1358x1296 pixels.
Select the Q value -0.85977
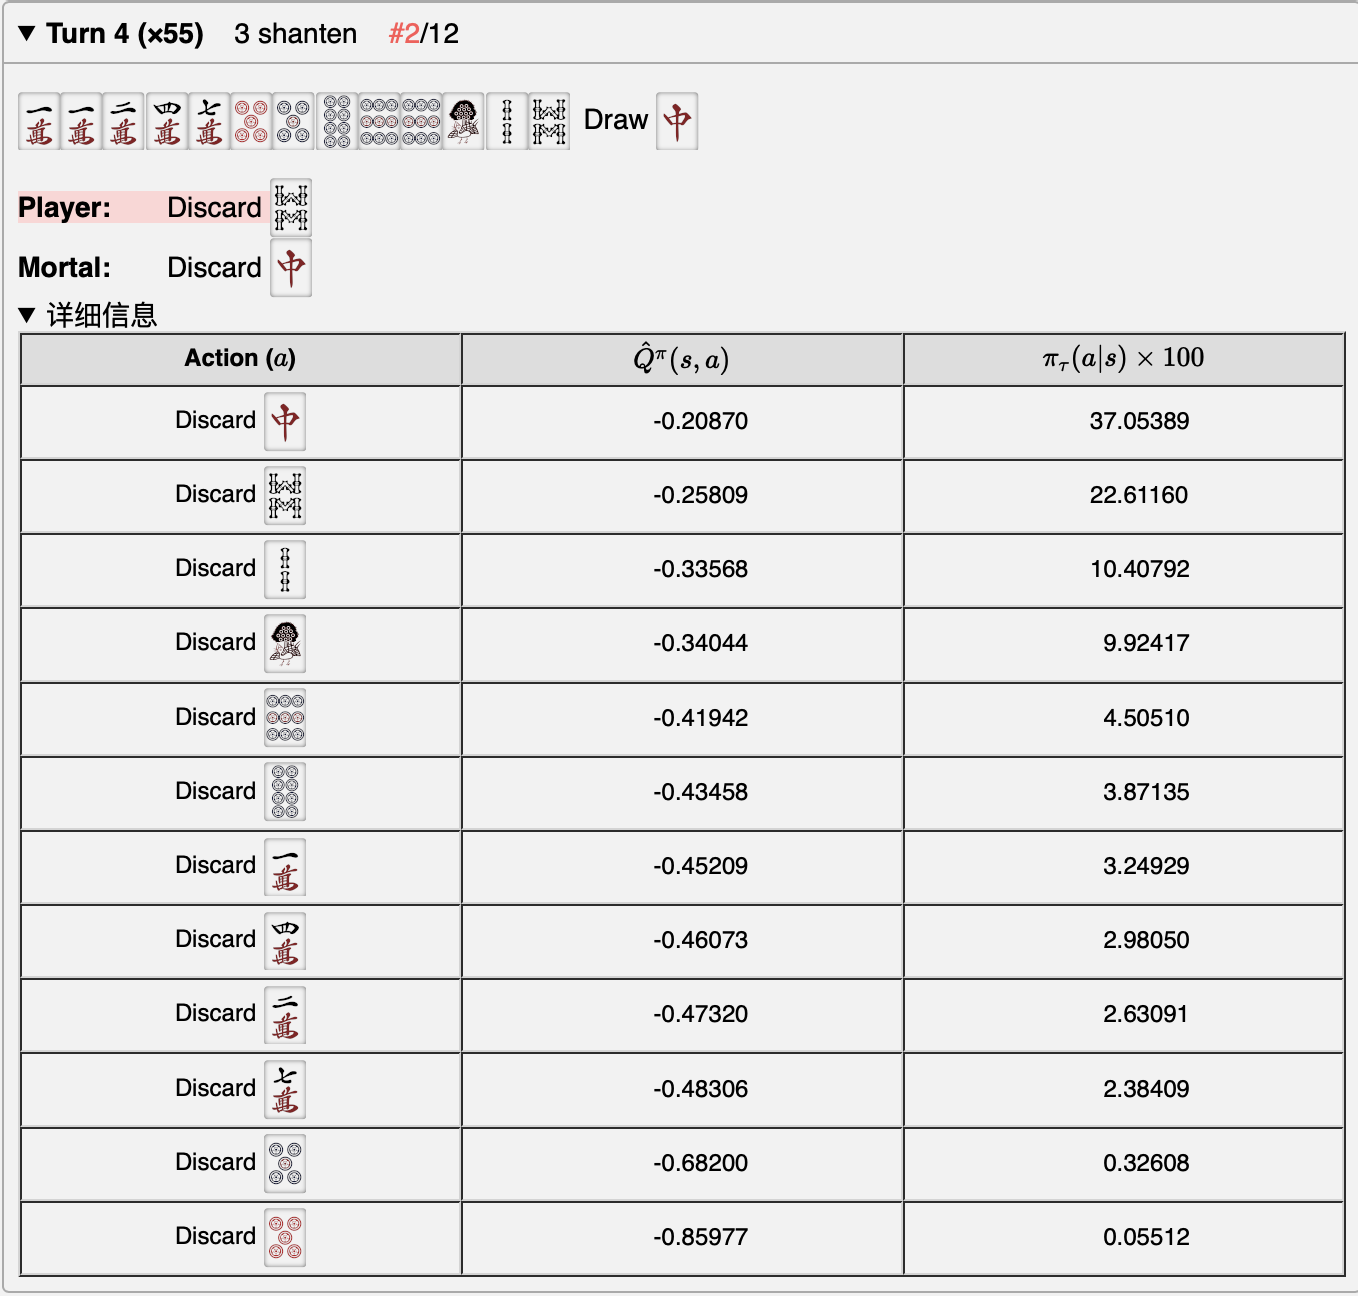pyautogui.click(x=700, y=1237)
